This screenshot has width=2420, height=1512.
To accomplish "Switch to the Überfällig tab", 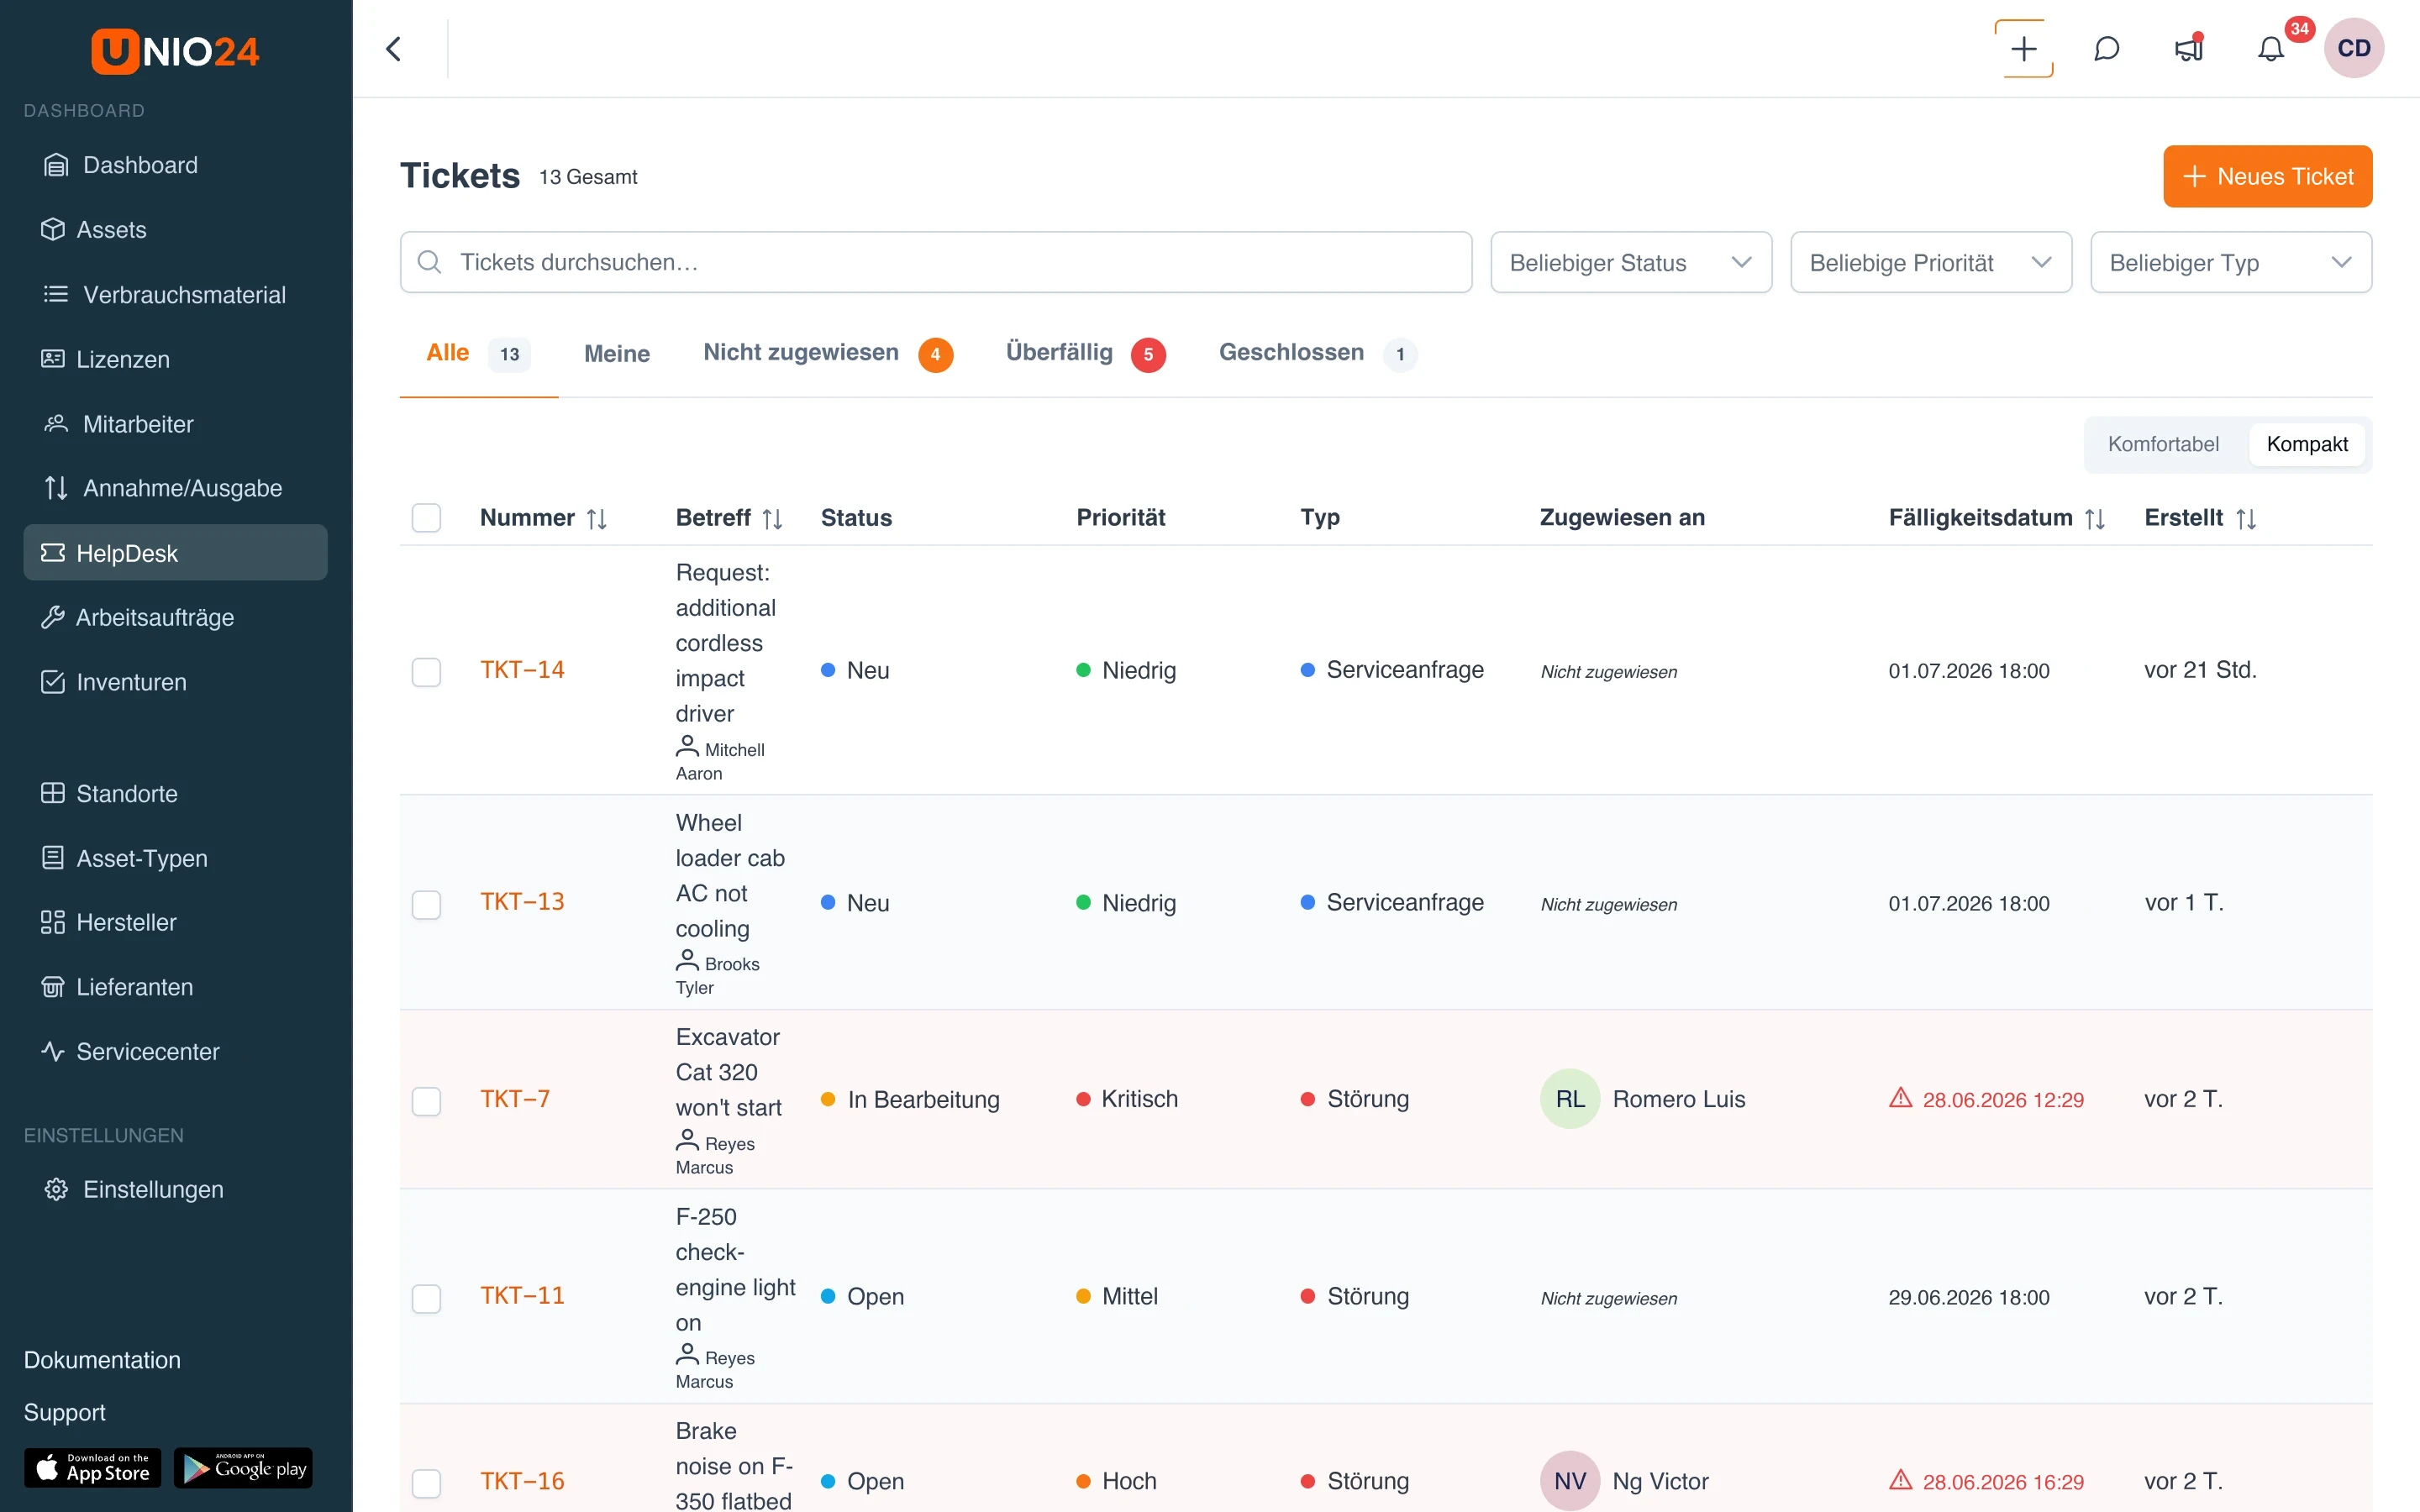I will [1085, 354].
